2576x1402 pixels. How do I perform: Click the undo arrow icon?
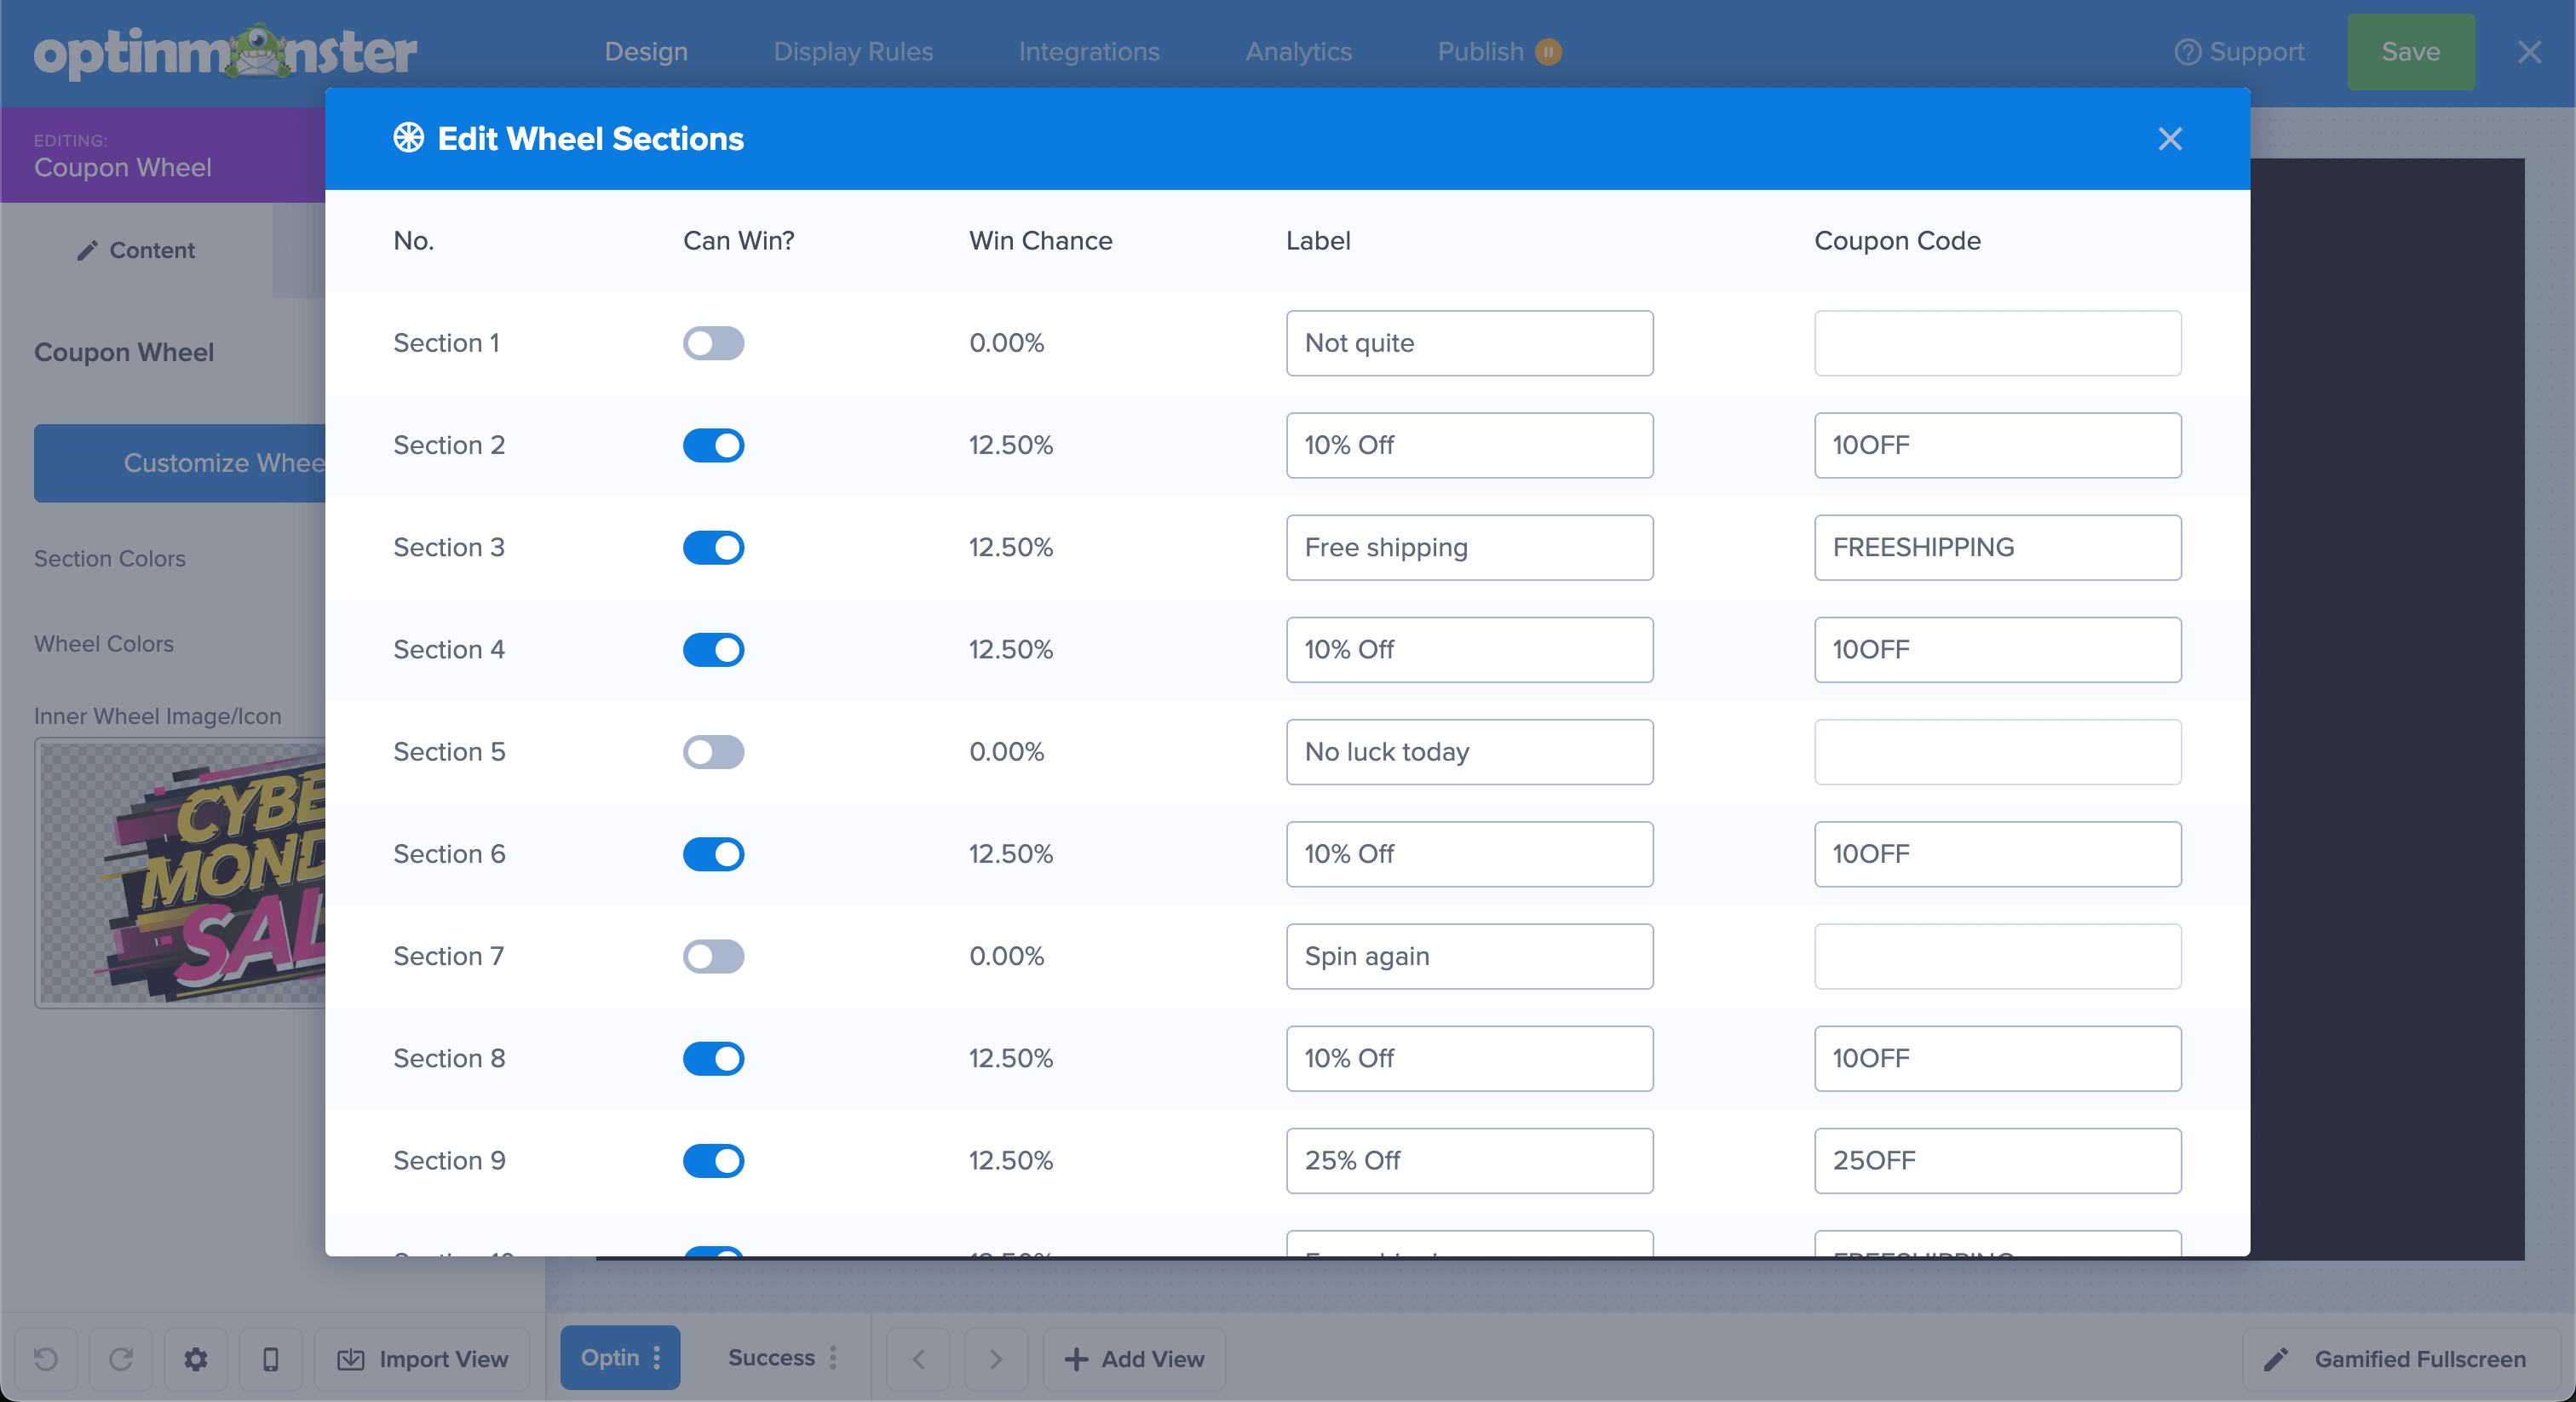point(45,1359)
